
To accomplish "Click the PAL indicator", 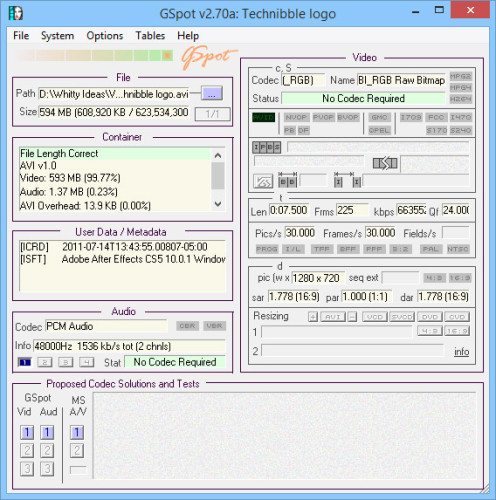I will tap(431, 249).
